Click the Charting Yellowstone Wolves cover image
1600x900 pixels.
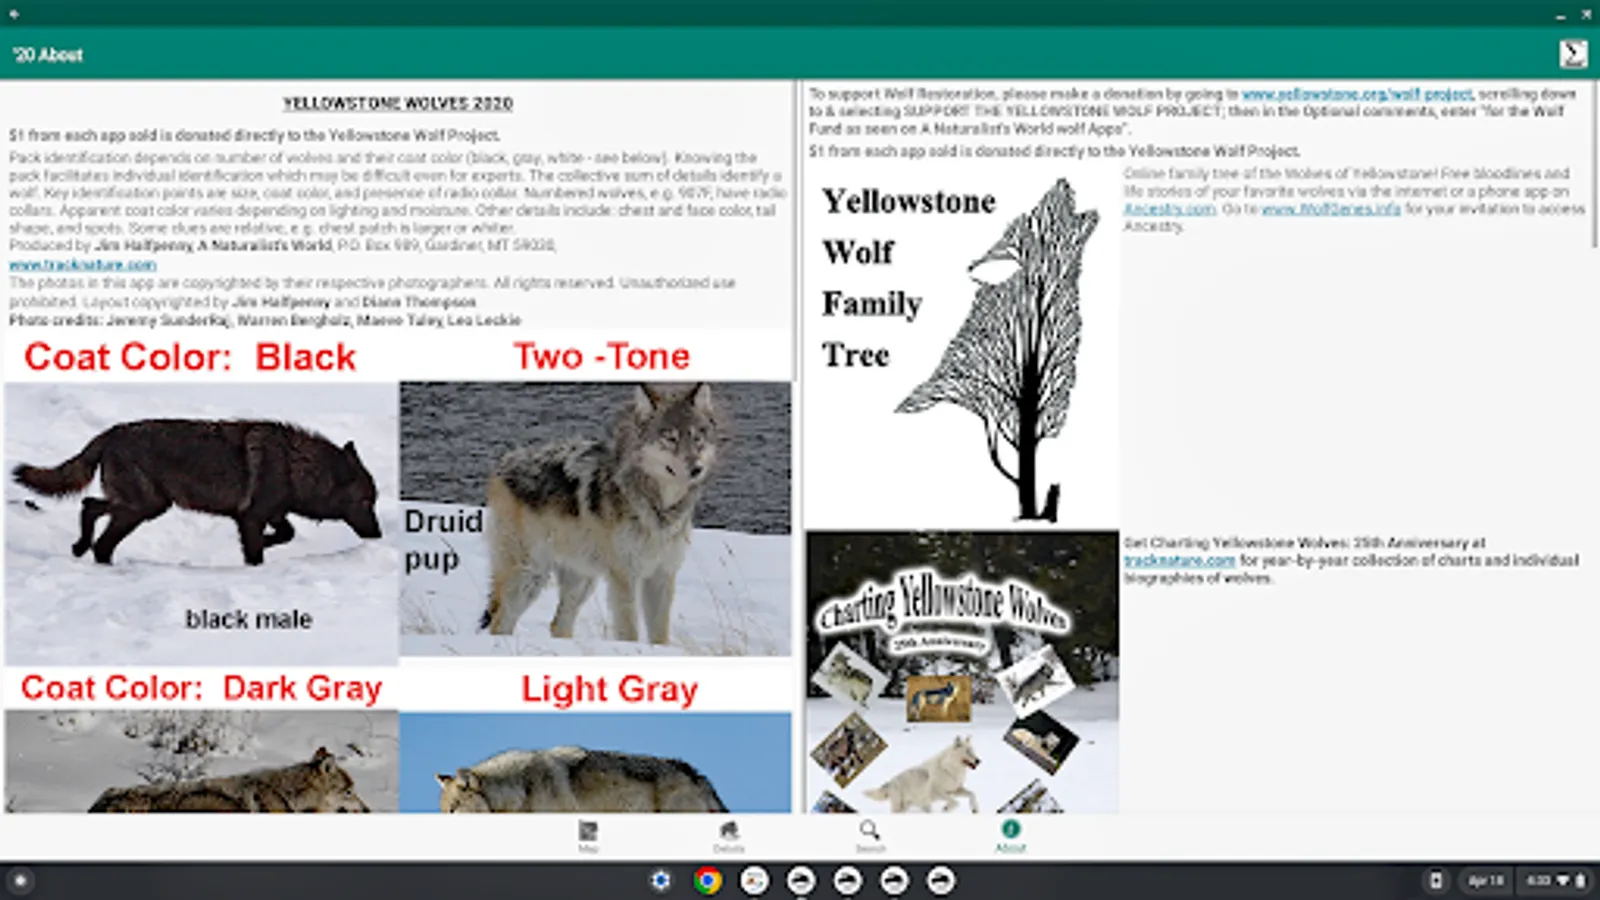962,671
